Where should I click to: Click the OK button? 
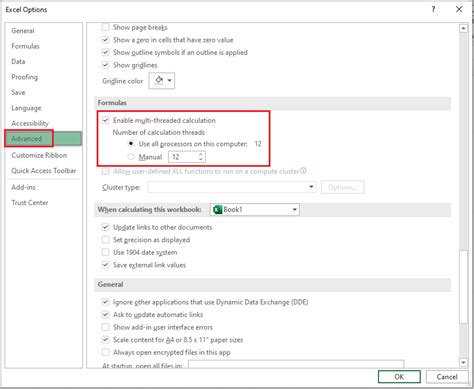tap(399, 377)
